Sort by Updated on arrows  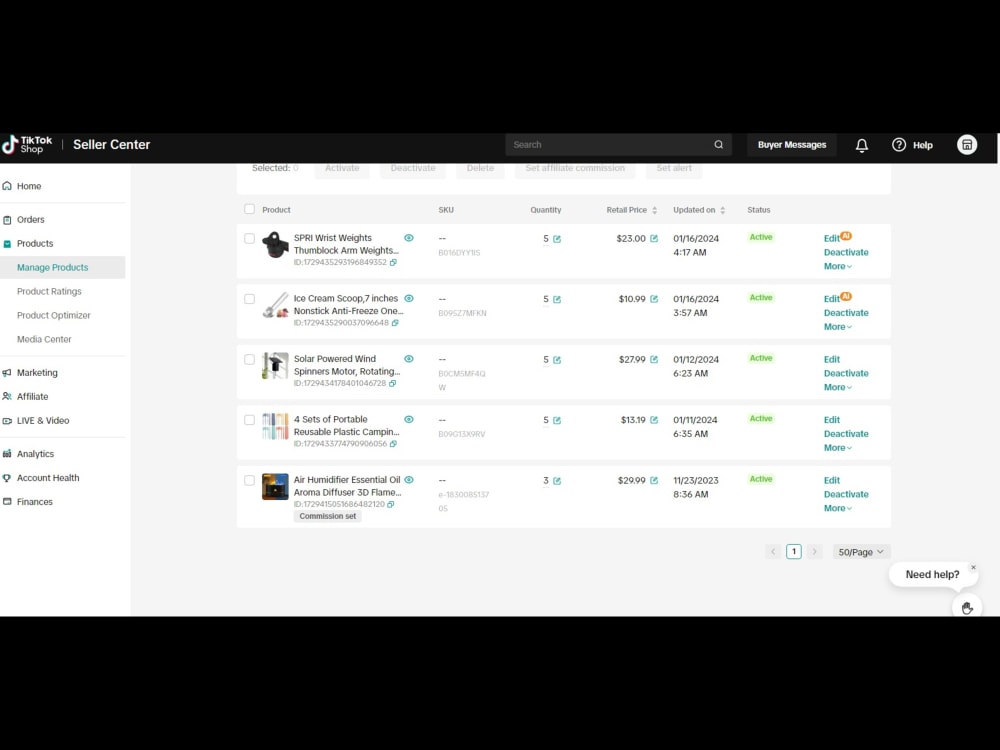(x=723, y=210)
